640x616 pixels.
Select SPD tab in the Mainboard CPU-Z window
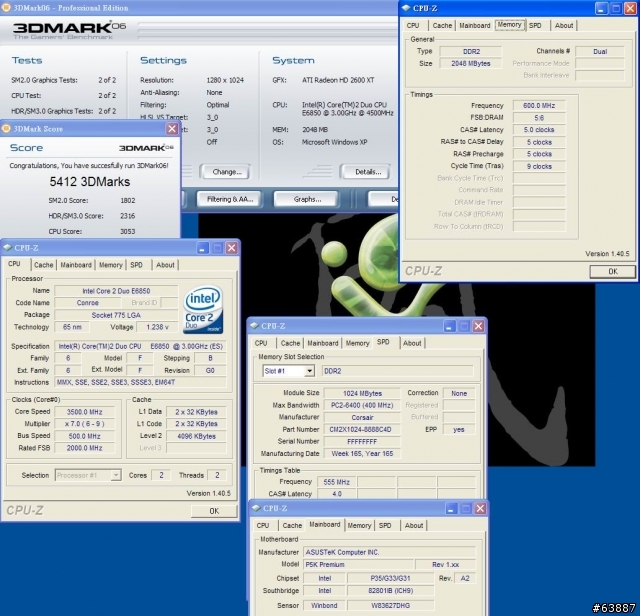click(385, 525)
